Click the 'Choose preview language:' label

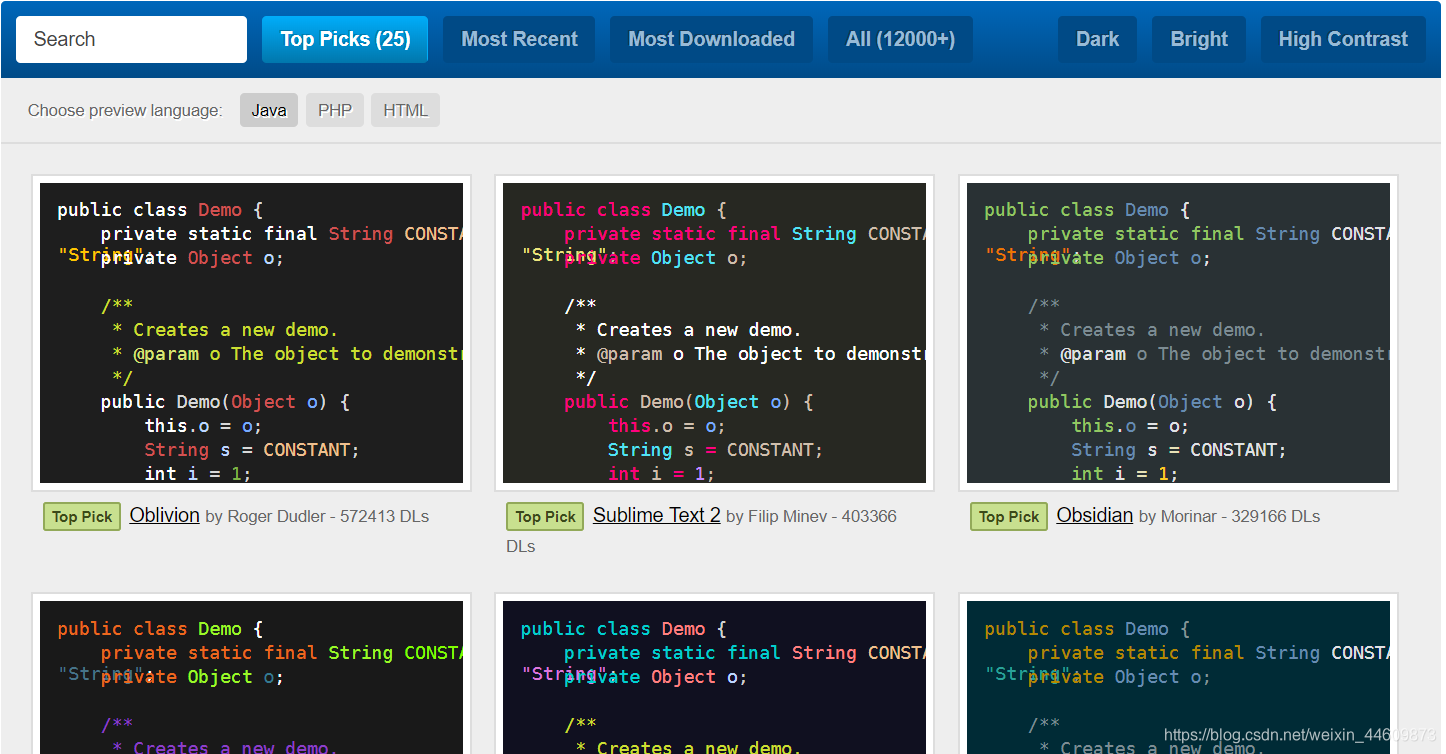[125, 110]
